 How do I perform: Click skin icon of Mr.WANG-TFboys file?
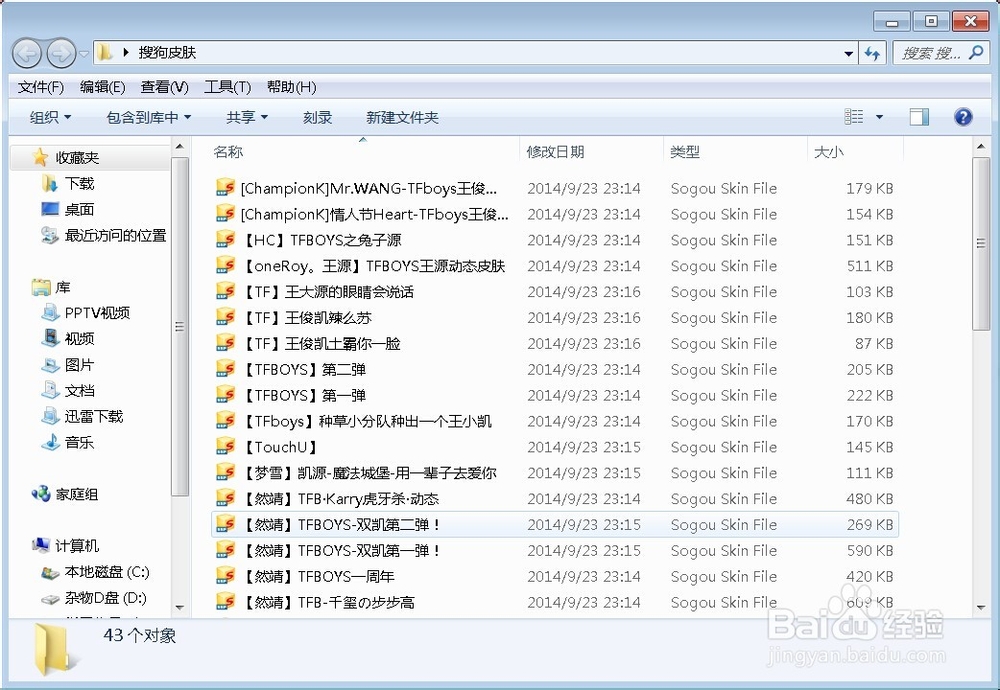pos(226,187)
